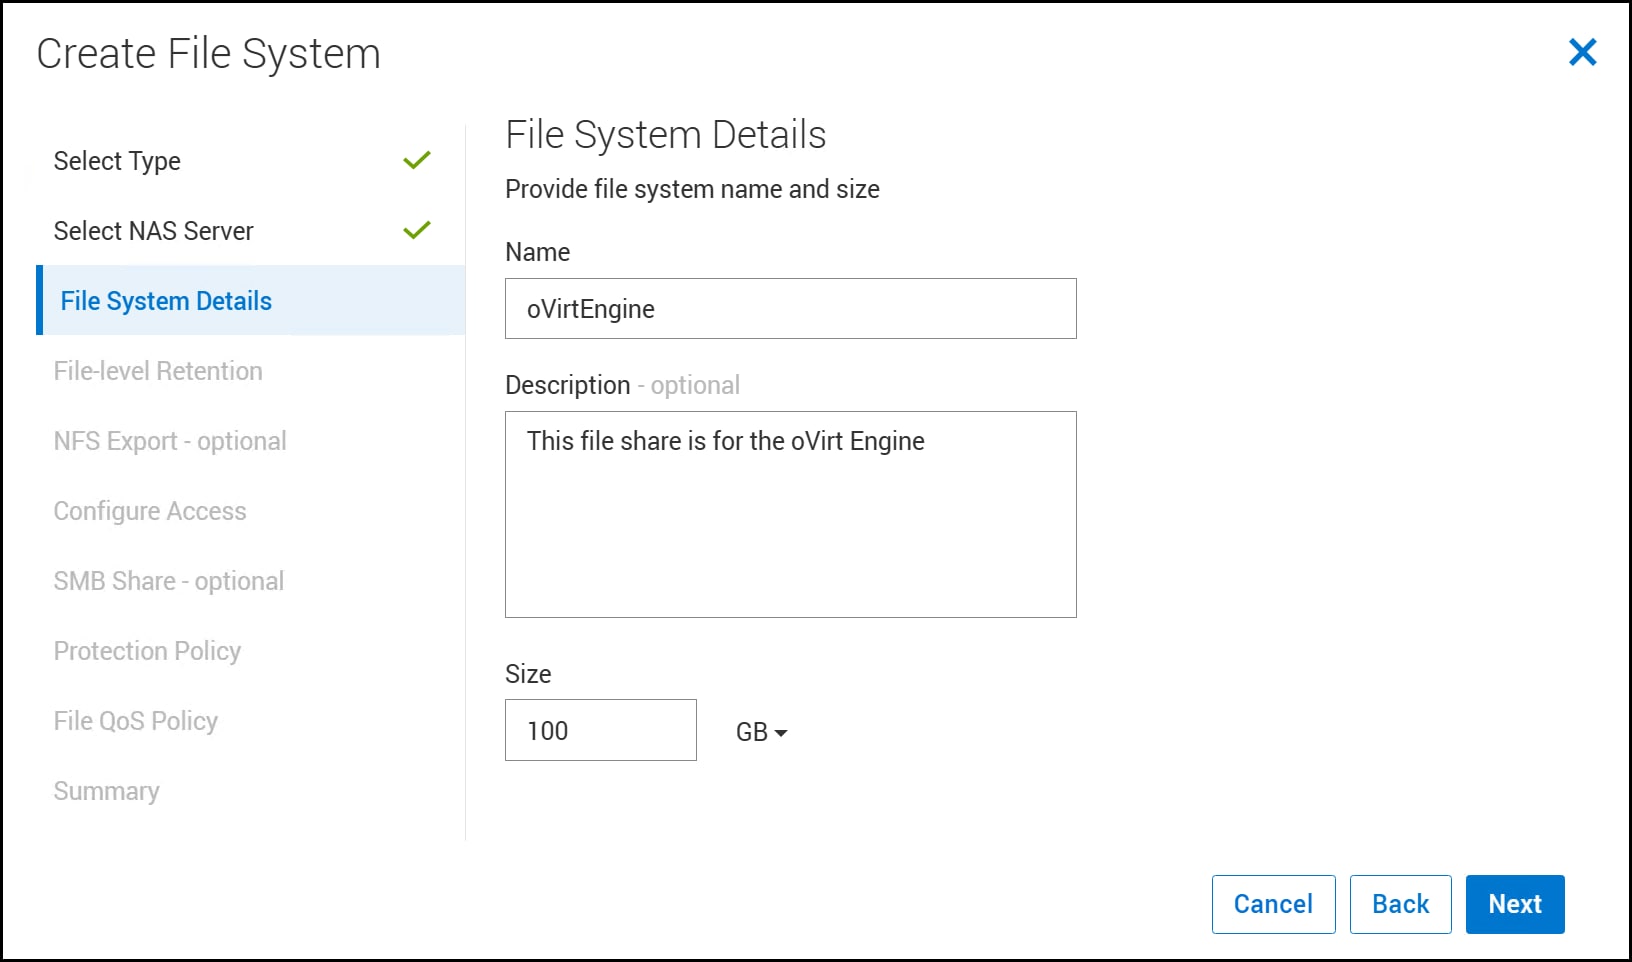The height and width of the screenshot is (962, 1632).
Task: Click the Back button
Action: click(x=1400, y=904)
